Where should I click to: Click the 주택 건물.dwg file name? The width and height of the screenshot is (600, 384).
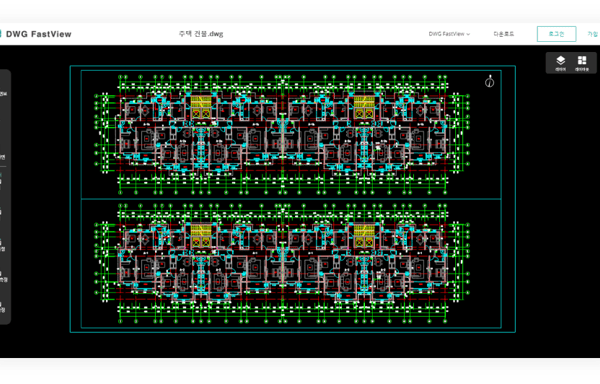(x=201, y=34)
